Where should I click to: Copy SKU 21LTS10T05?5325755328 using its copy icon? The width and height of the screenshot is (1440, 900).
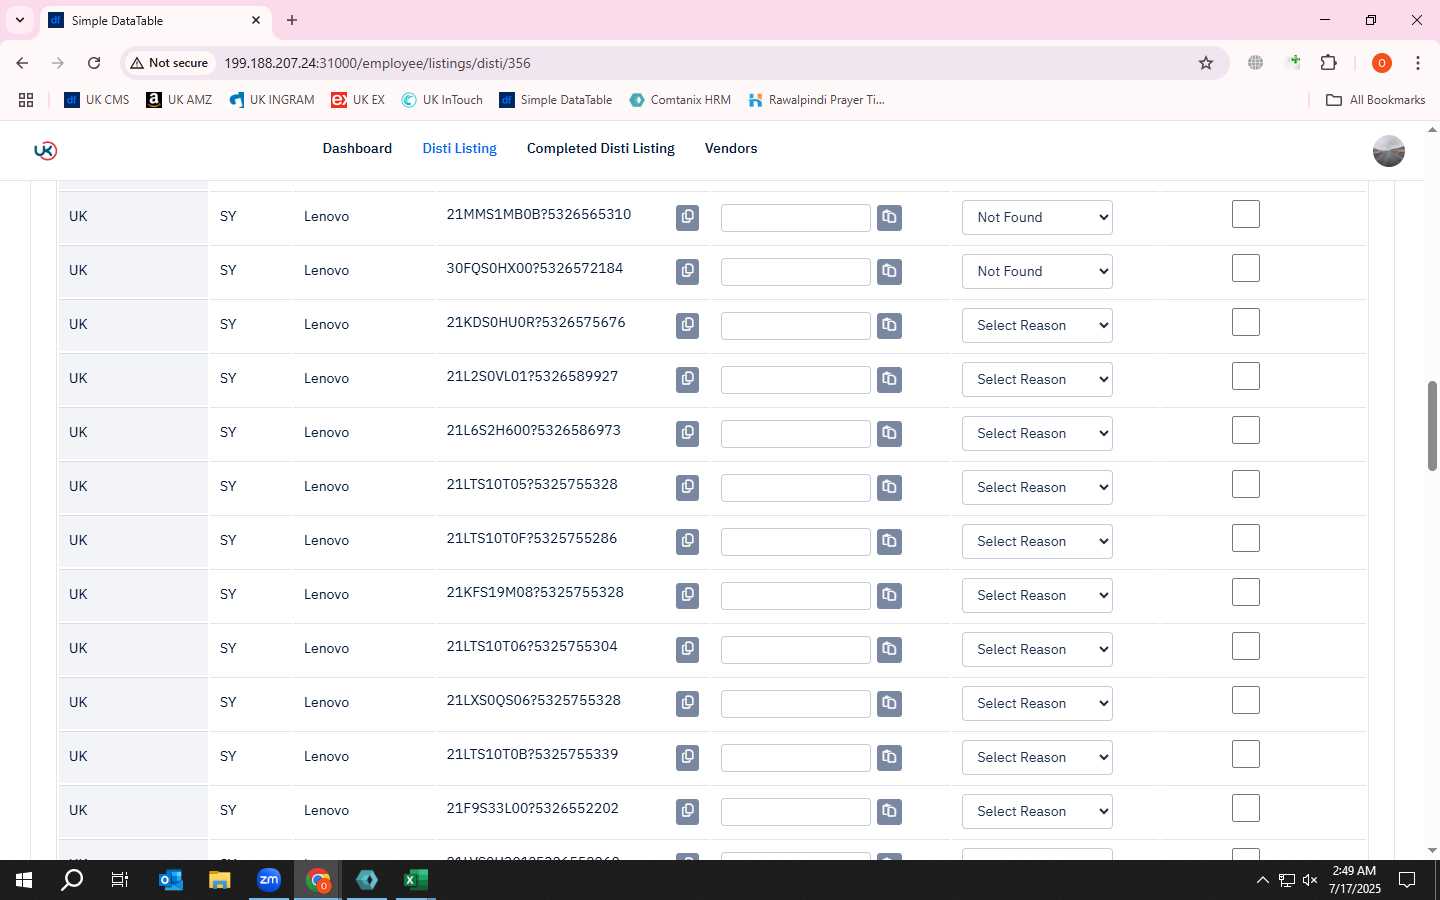[x=687, y=487]
